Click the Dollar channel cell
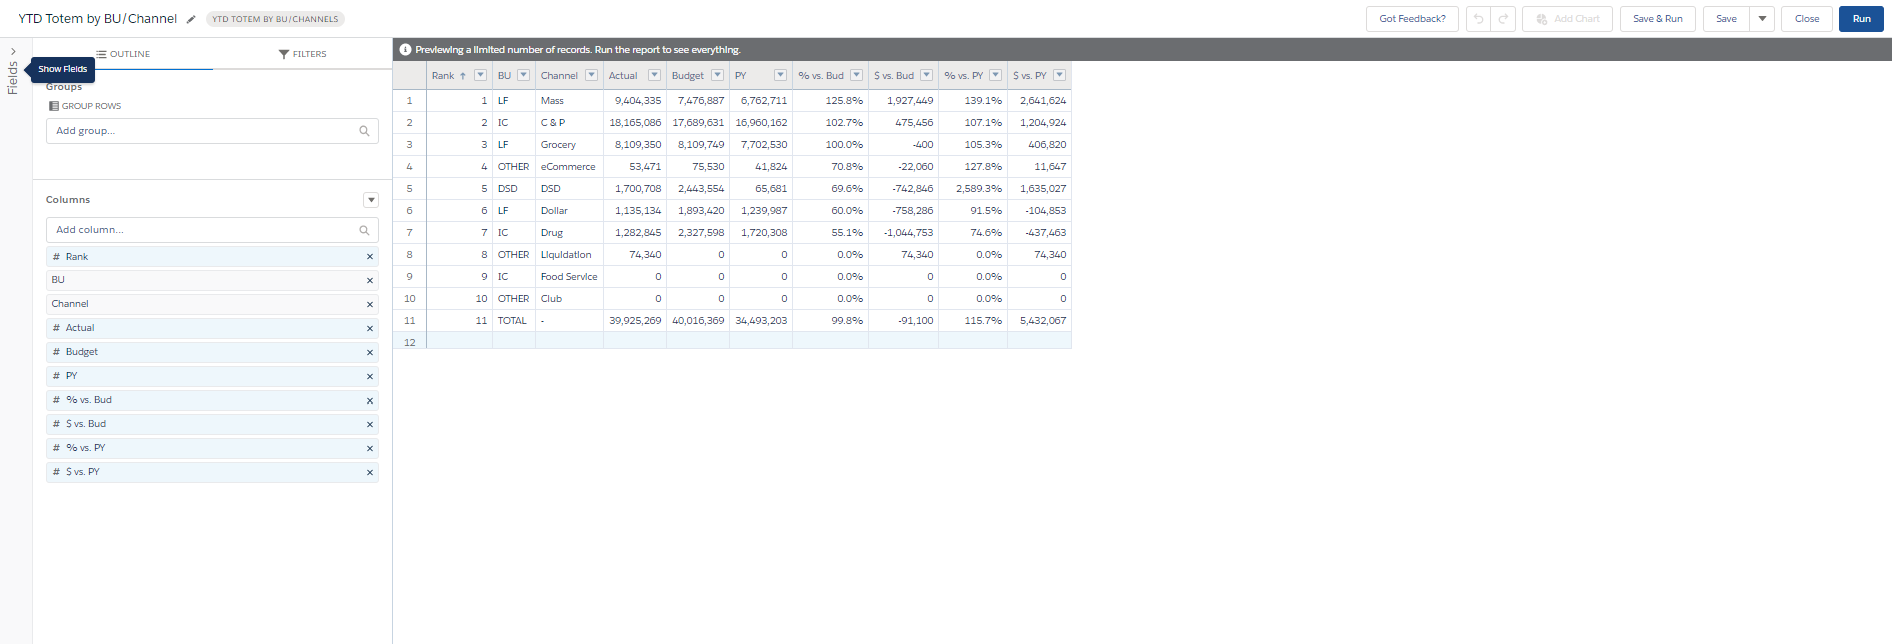The height and width of the screenshot is (644, 1892). [x=569, y=211]
